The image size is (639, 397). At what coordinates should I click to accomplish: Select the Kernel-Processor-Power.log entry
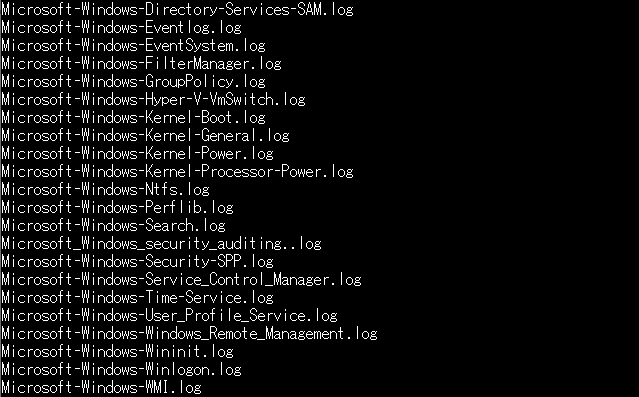[177, 171]
